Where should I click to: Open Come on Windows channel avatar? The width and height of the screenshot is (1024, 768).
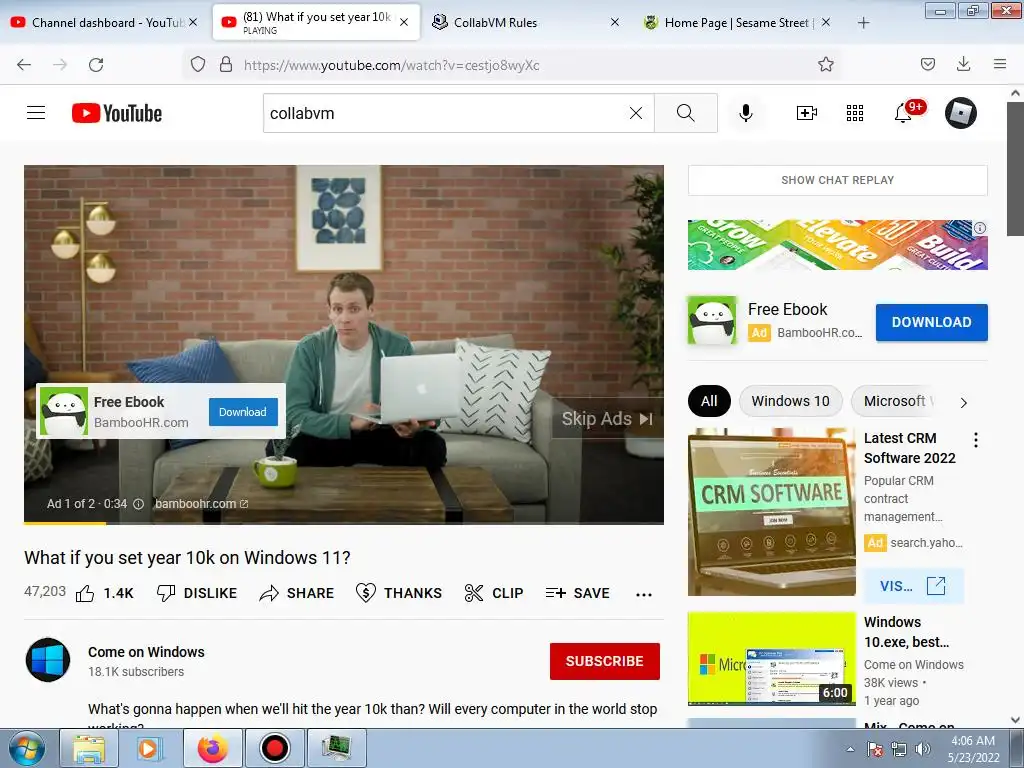tap(48, 660)
